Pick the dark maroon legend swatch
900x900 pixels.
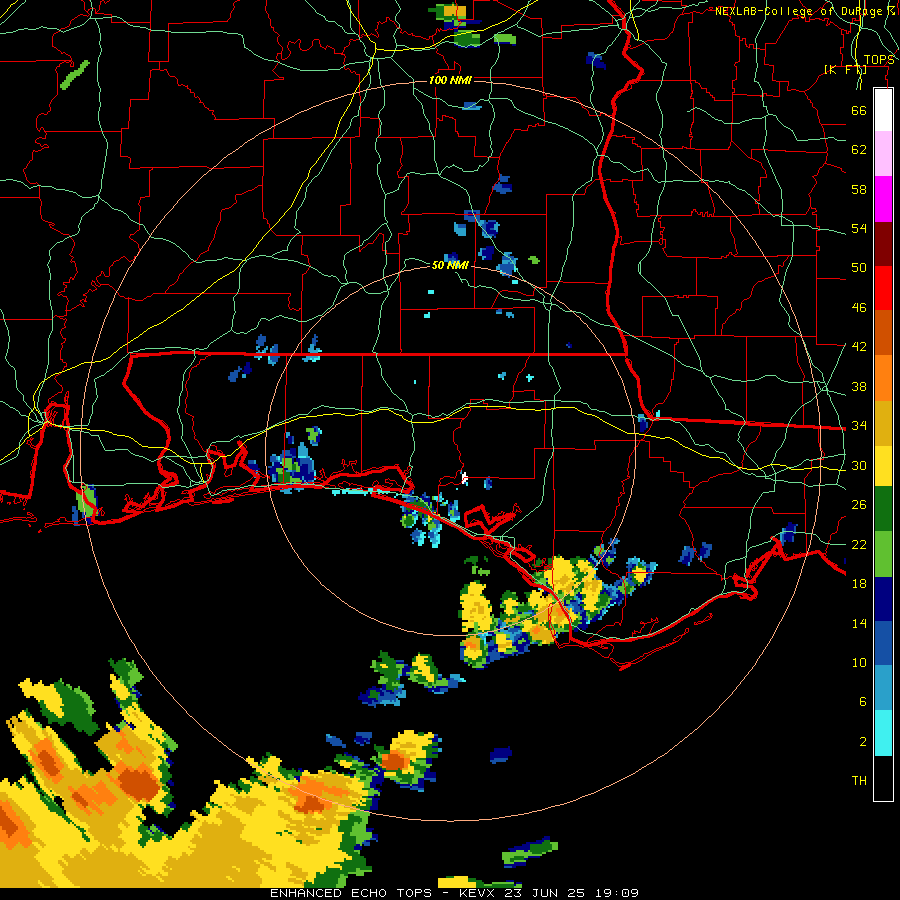883,243
